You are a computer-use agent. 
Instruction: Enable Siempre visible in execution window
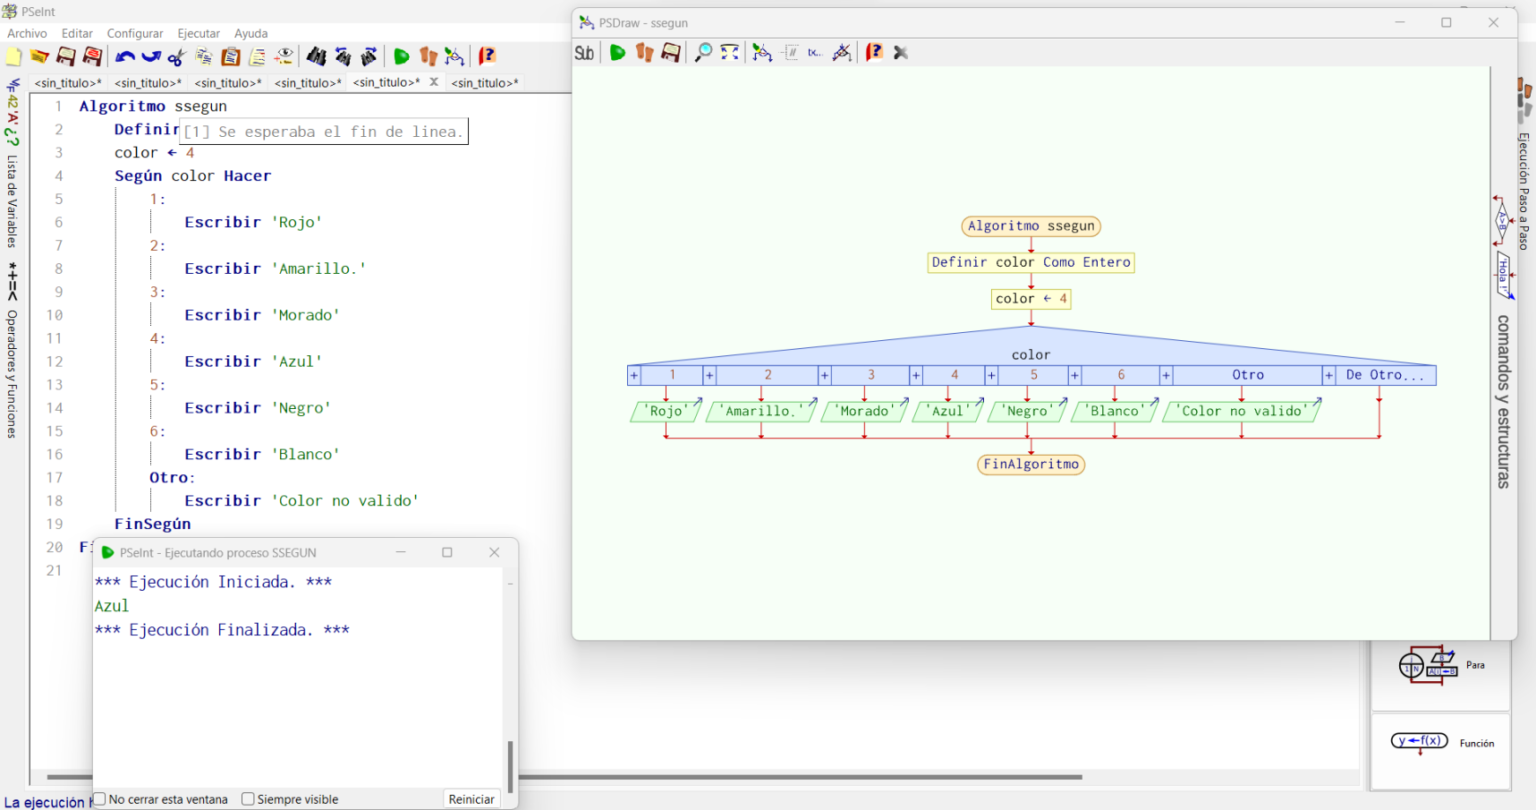pos(248,798)
